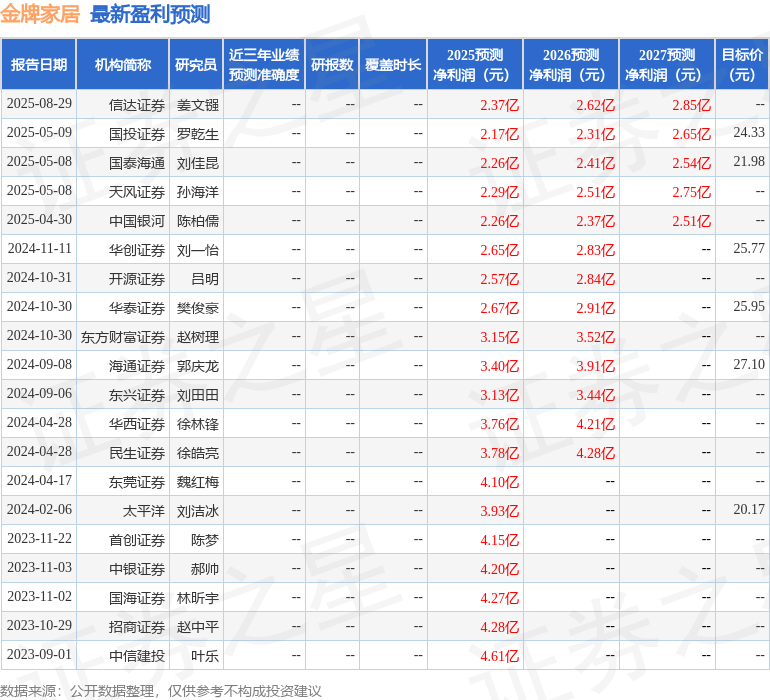770x700 pixels.
Task: Click target price 20.17
Action: coord(749,509)
